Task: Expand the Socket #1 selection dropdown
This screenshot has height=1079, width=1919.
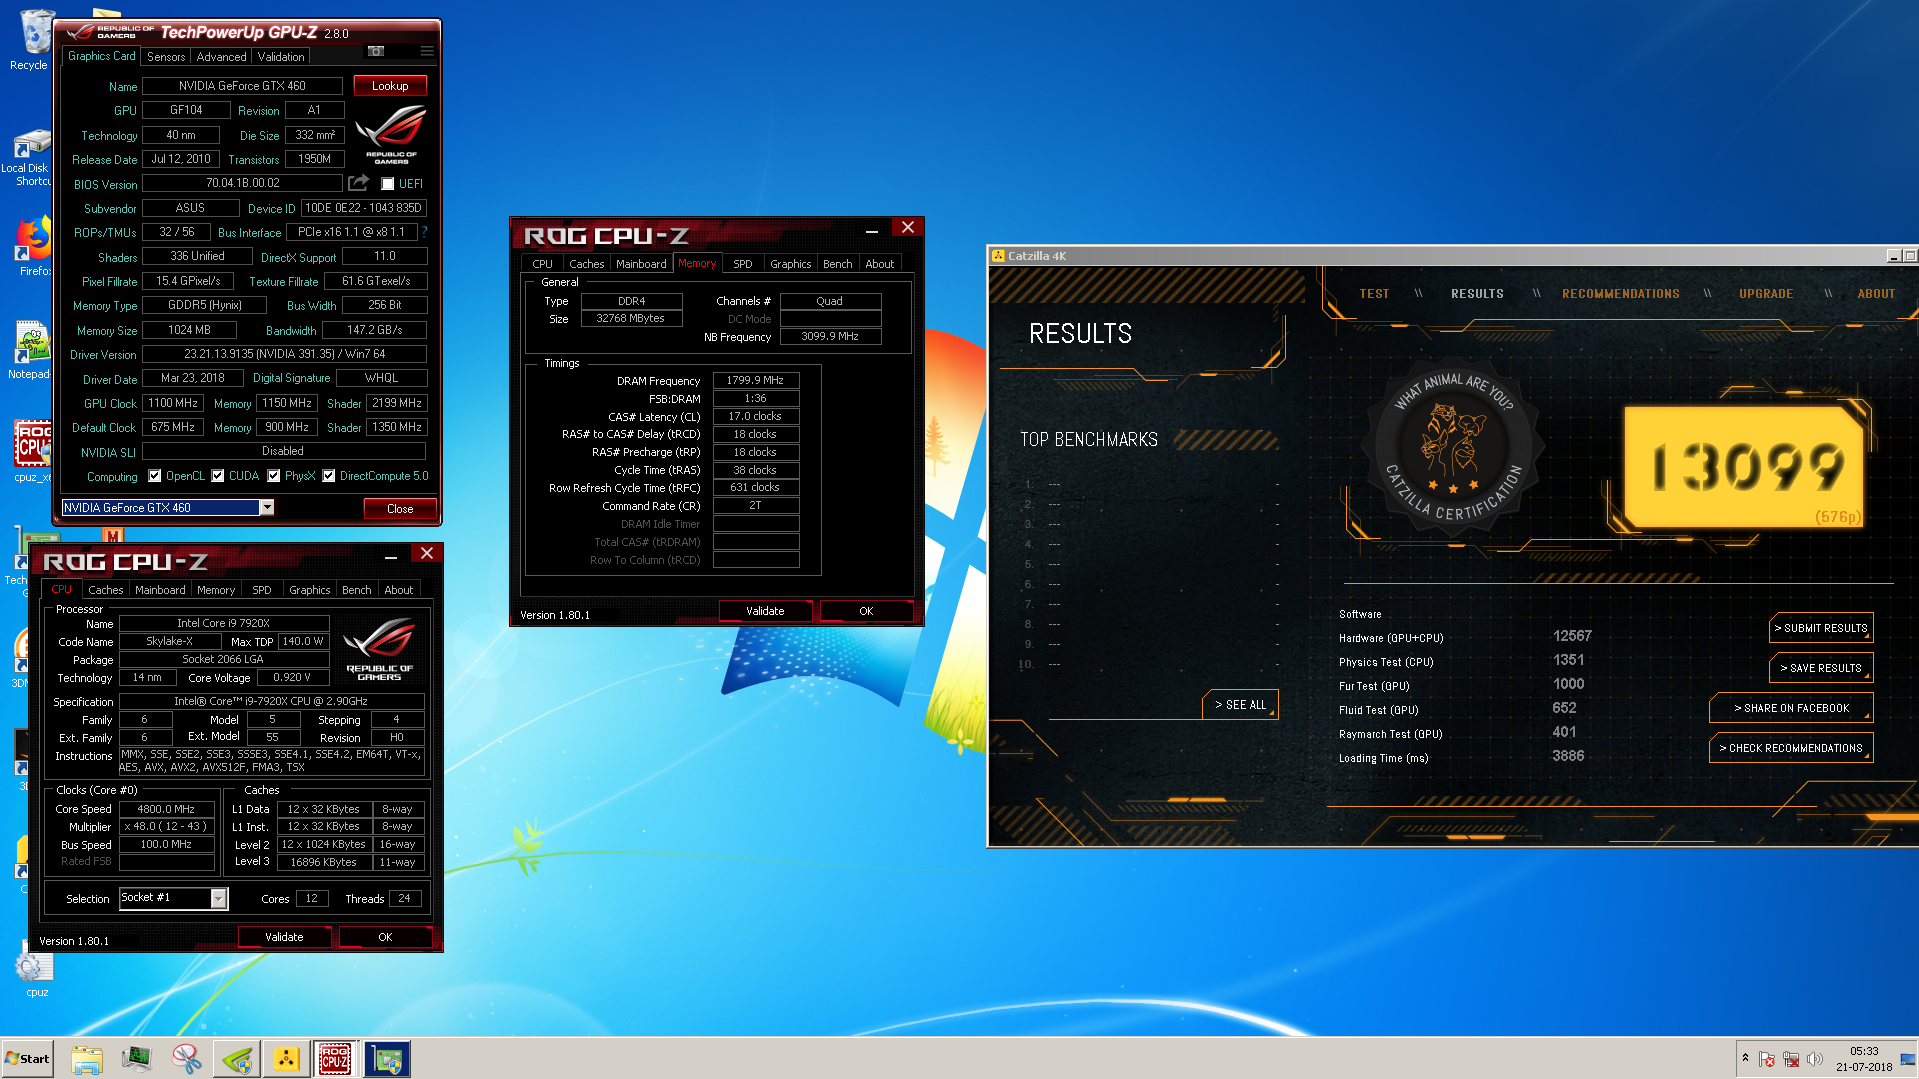Action: [218, 898]
